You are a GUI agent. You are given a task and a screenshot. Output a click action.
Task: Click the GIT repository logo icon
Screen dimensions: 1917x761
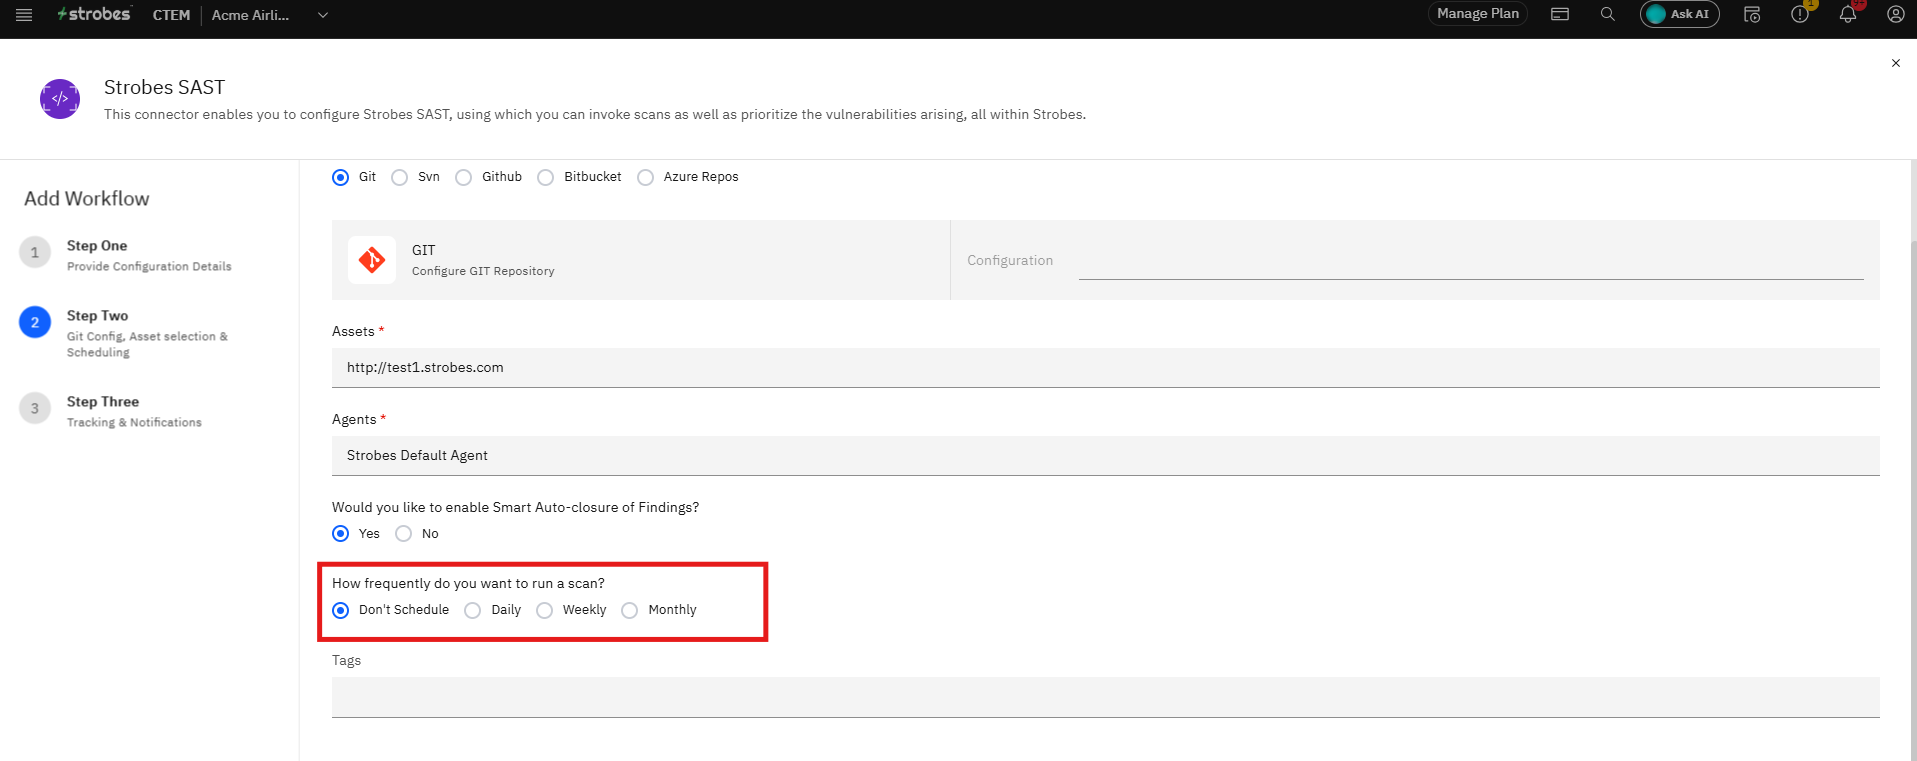click(372, 260)
